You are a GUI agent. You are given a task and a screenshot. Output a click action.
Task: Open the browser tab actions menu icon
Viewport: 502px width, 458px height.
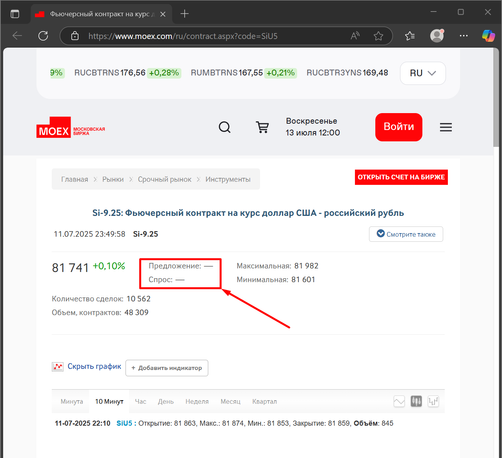(x=15, y=14)
